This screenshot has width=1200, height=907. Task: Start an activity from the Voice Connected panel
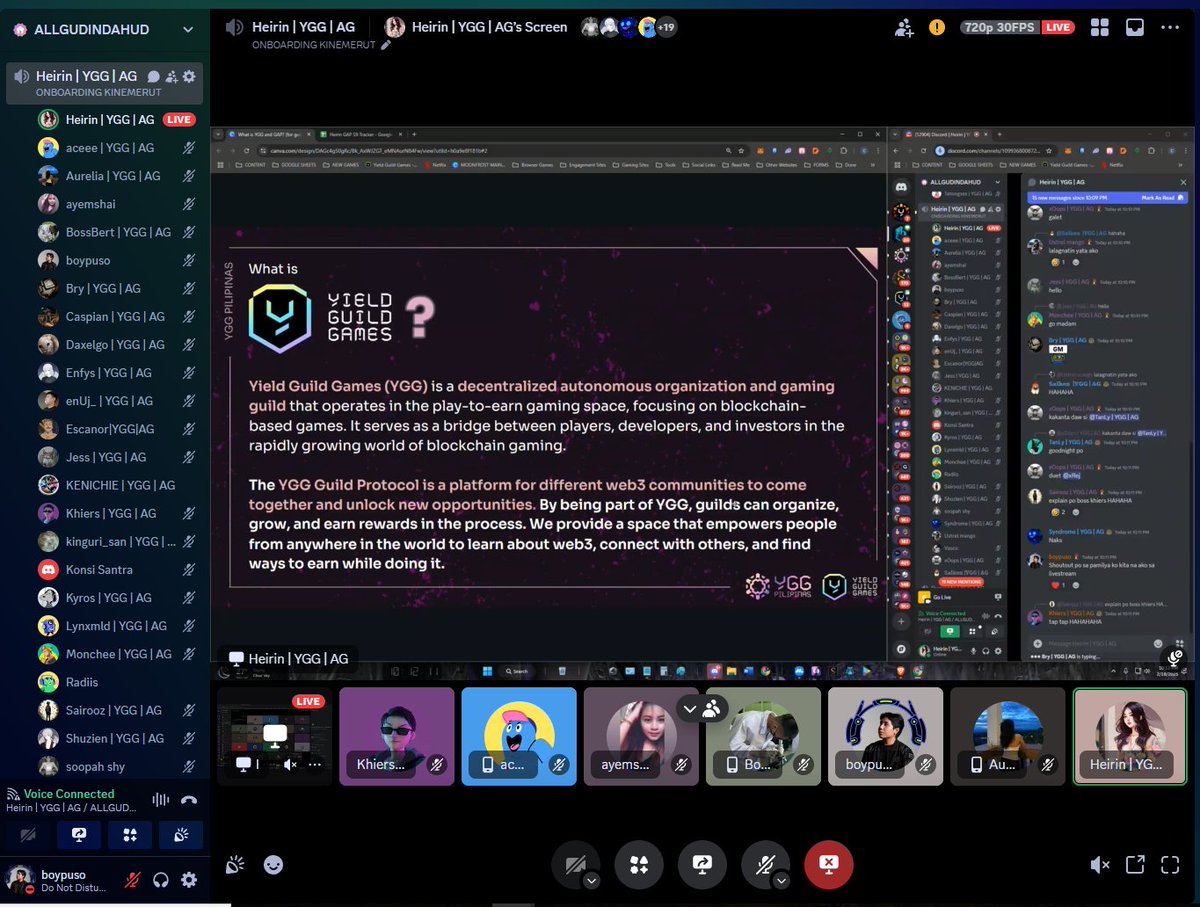pos(130,835)
